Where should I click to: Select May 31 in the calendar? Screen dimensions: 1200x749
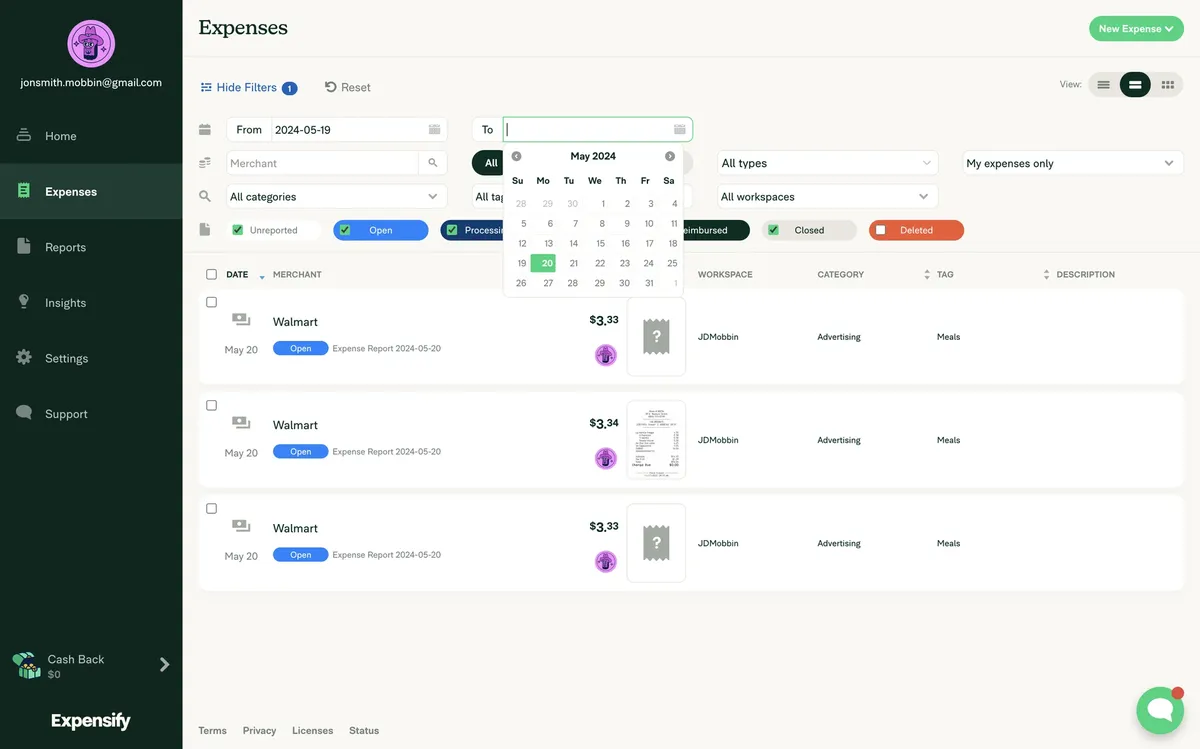tap(649, 283)
